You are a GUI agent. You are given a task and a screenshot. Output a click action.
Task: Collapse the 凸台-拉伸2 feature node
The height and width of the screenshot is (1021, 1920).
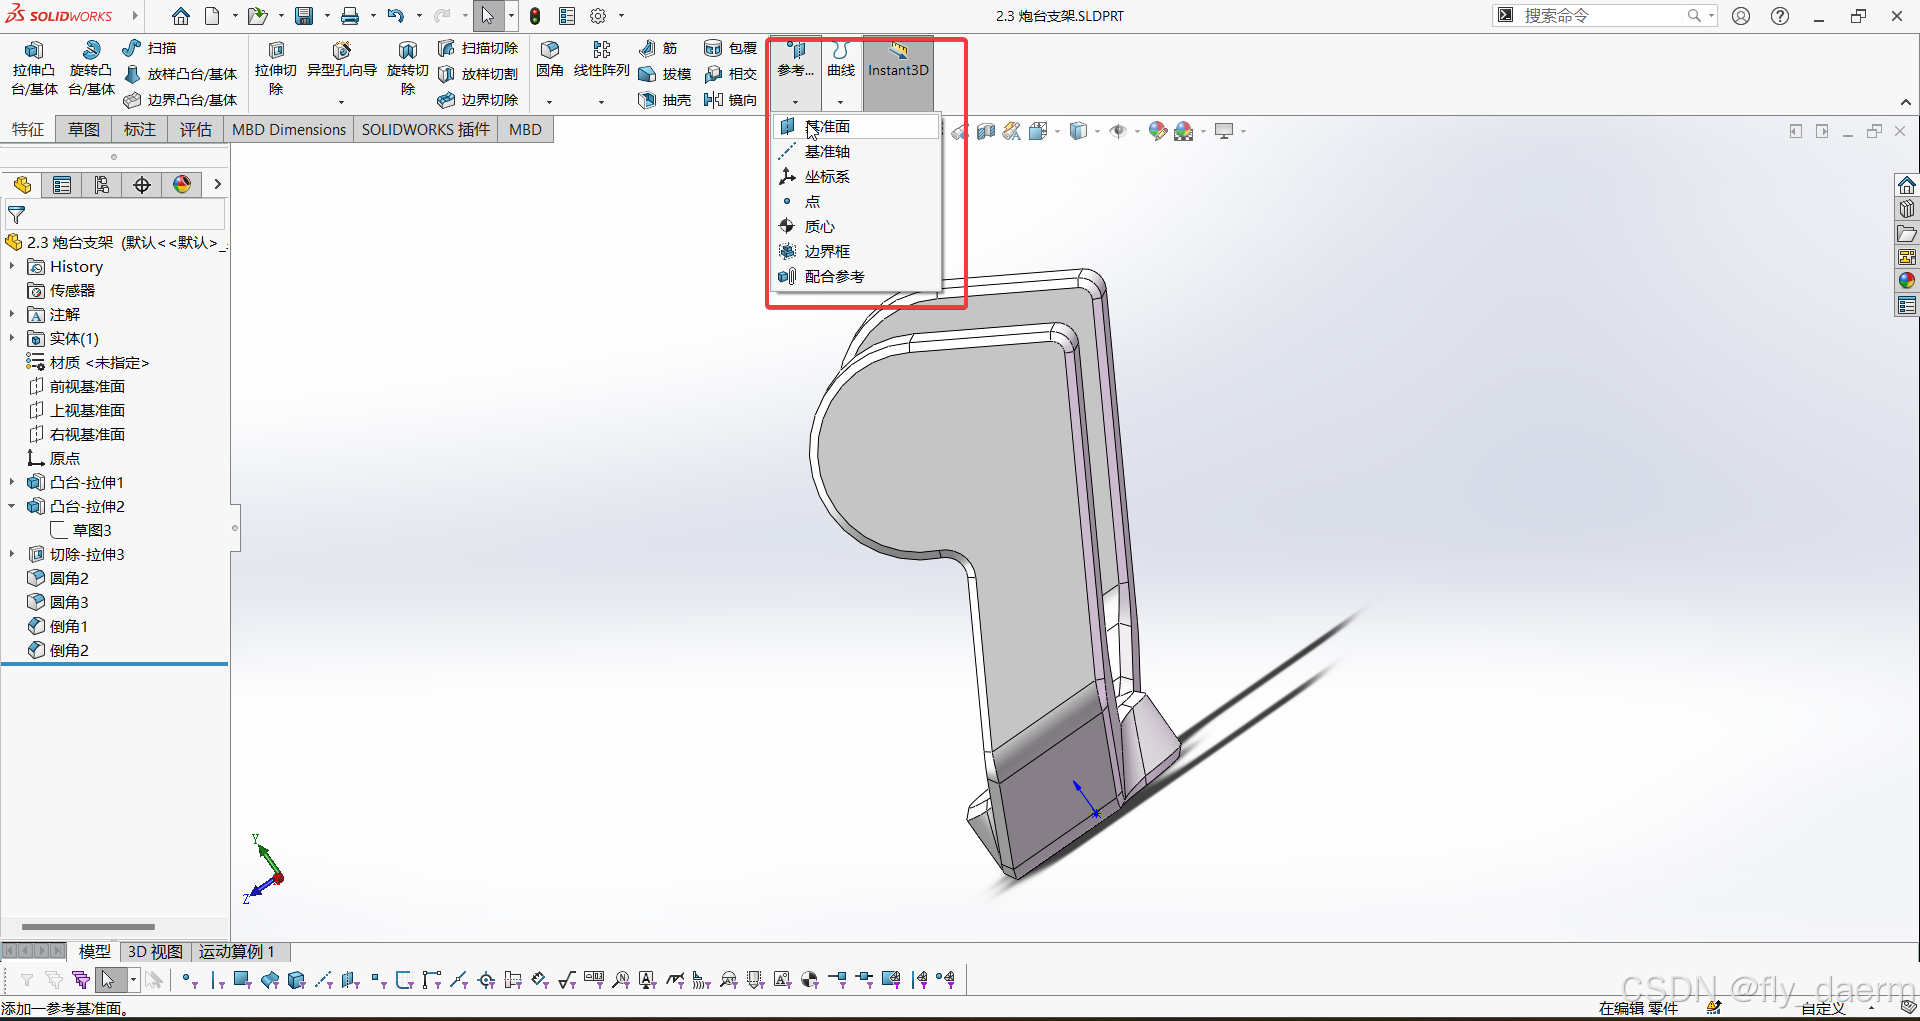(x=12, y=507)
